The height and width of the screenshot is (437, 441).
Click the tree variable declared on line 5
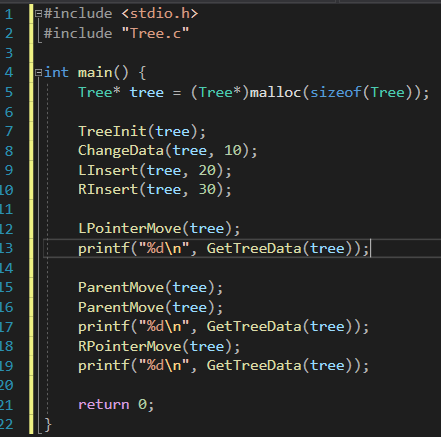(x=147, y=92)
